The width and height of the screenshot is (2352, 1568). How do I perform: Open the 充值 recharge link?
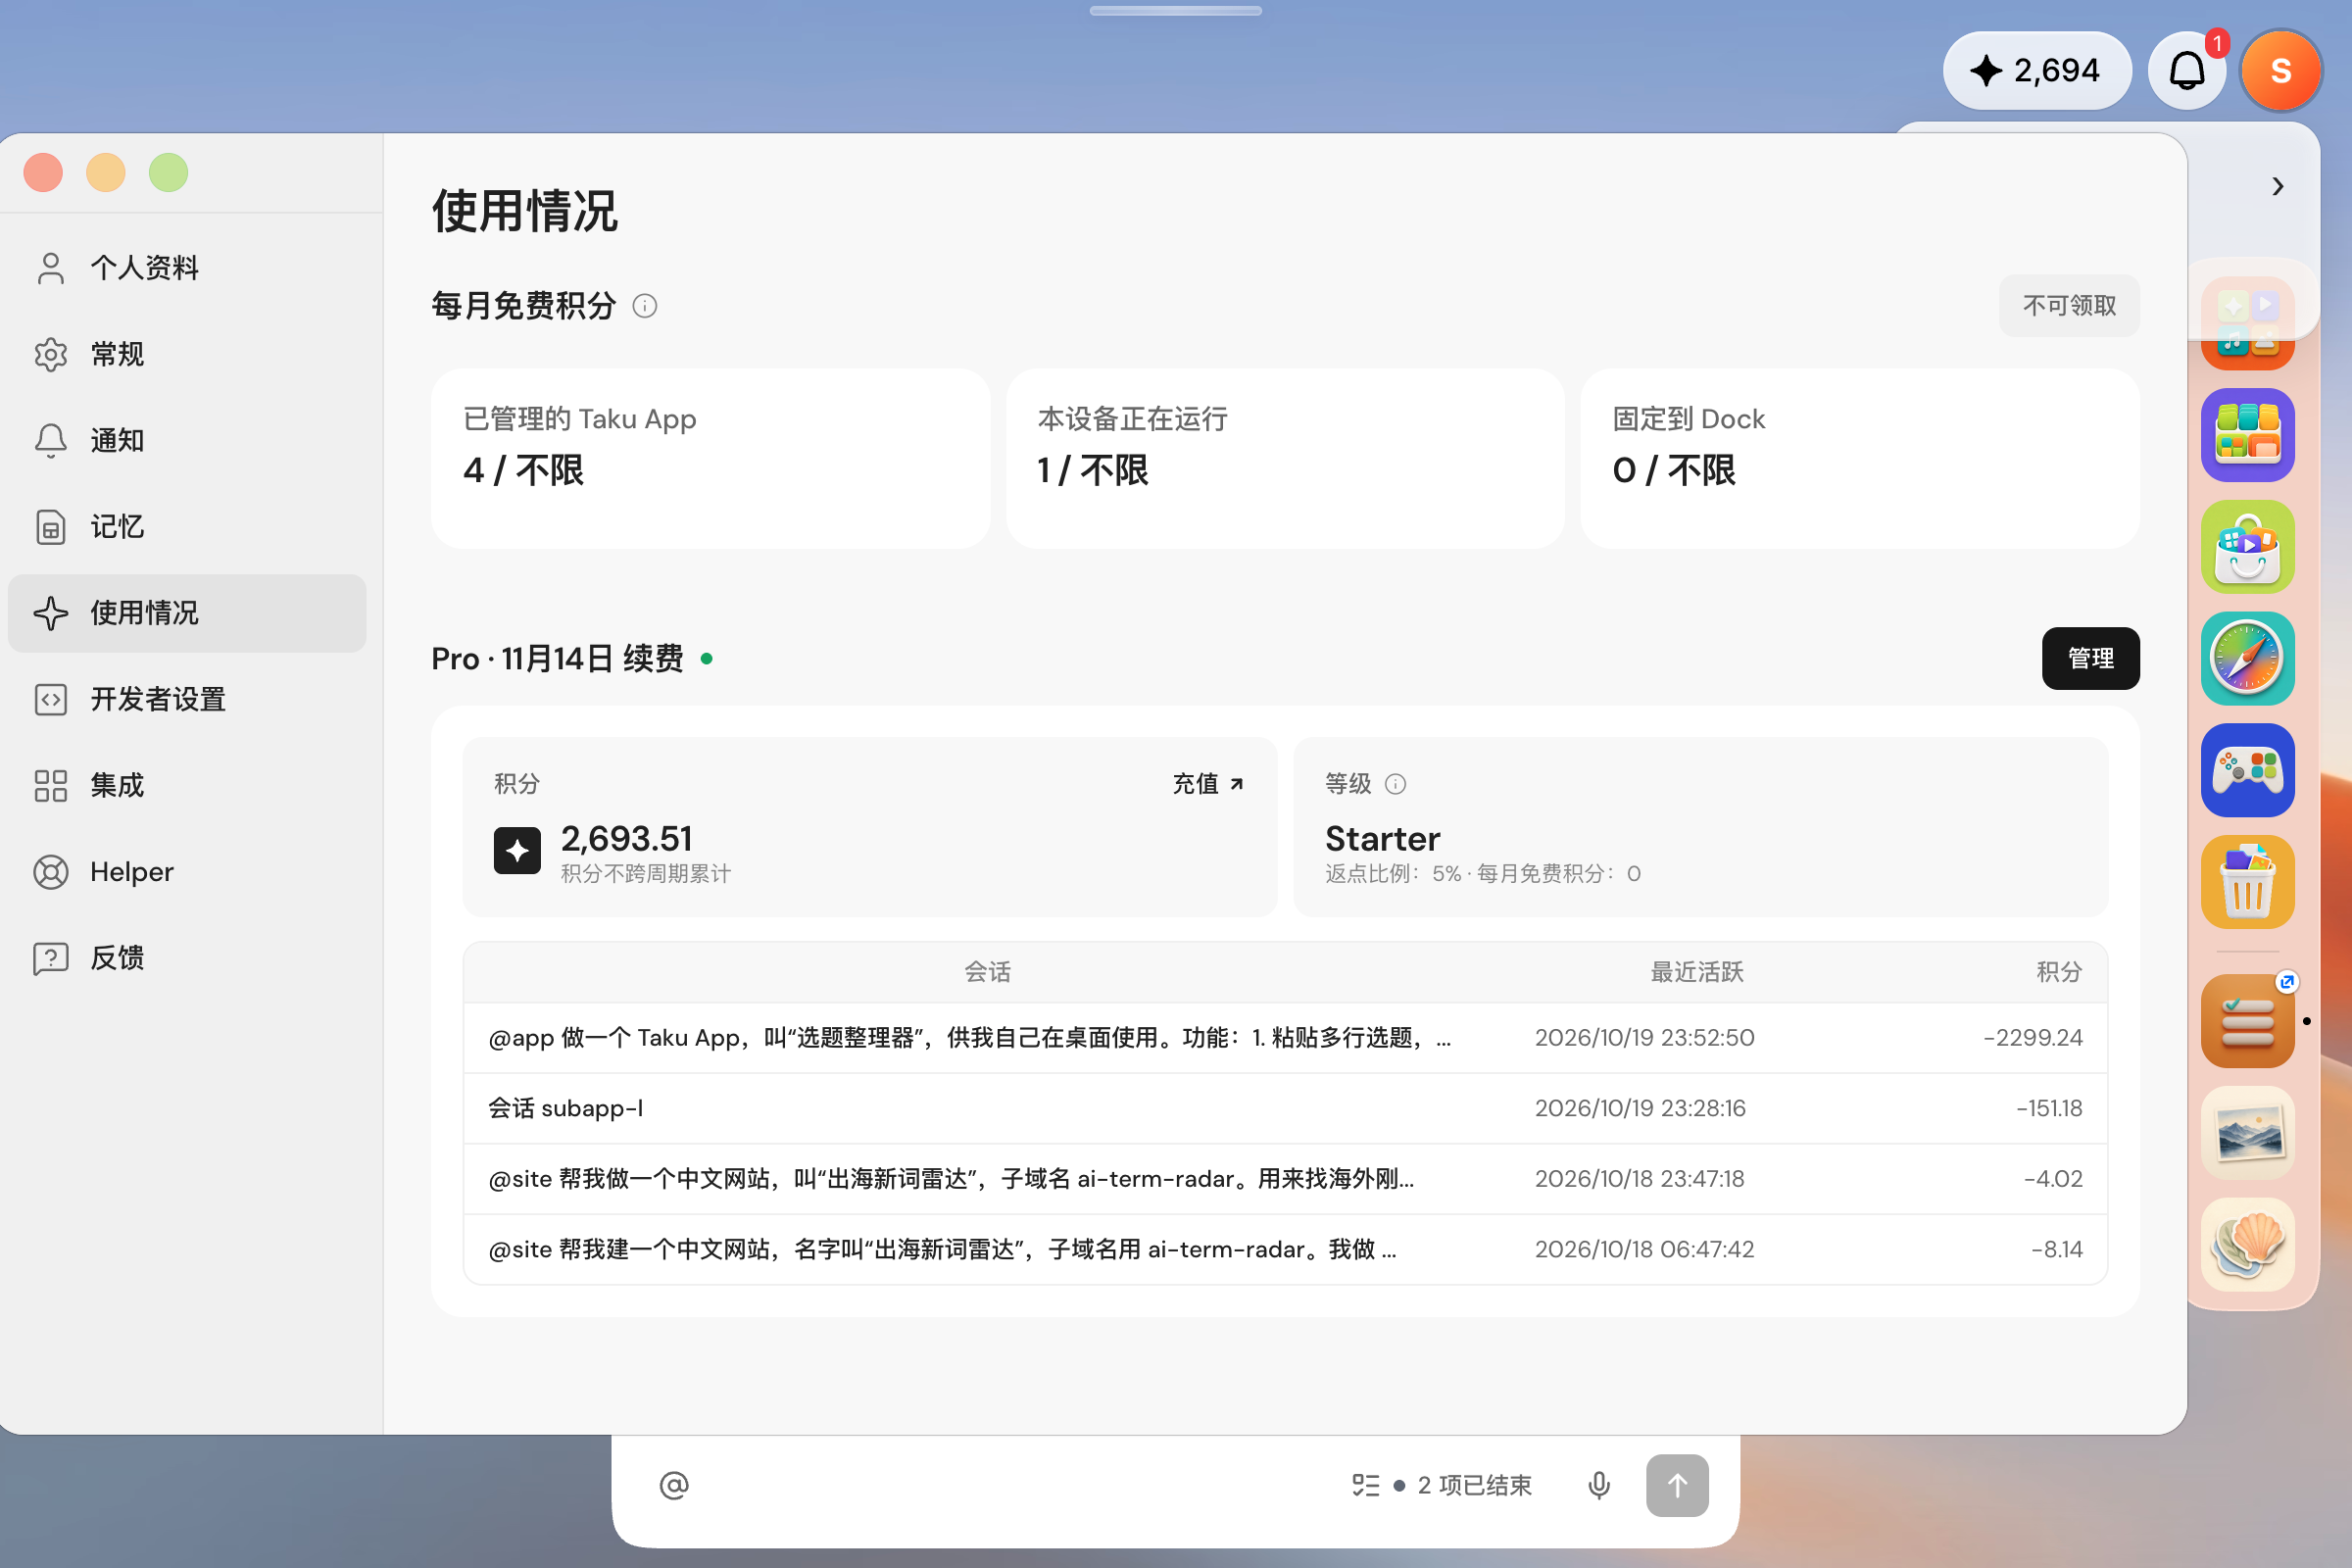(x=1208, y=784)
